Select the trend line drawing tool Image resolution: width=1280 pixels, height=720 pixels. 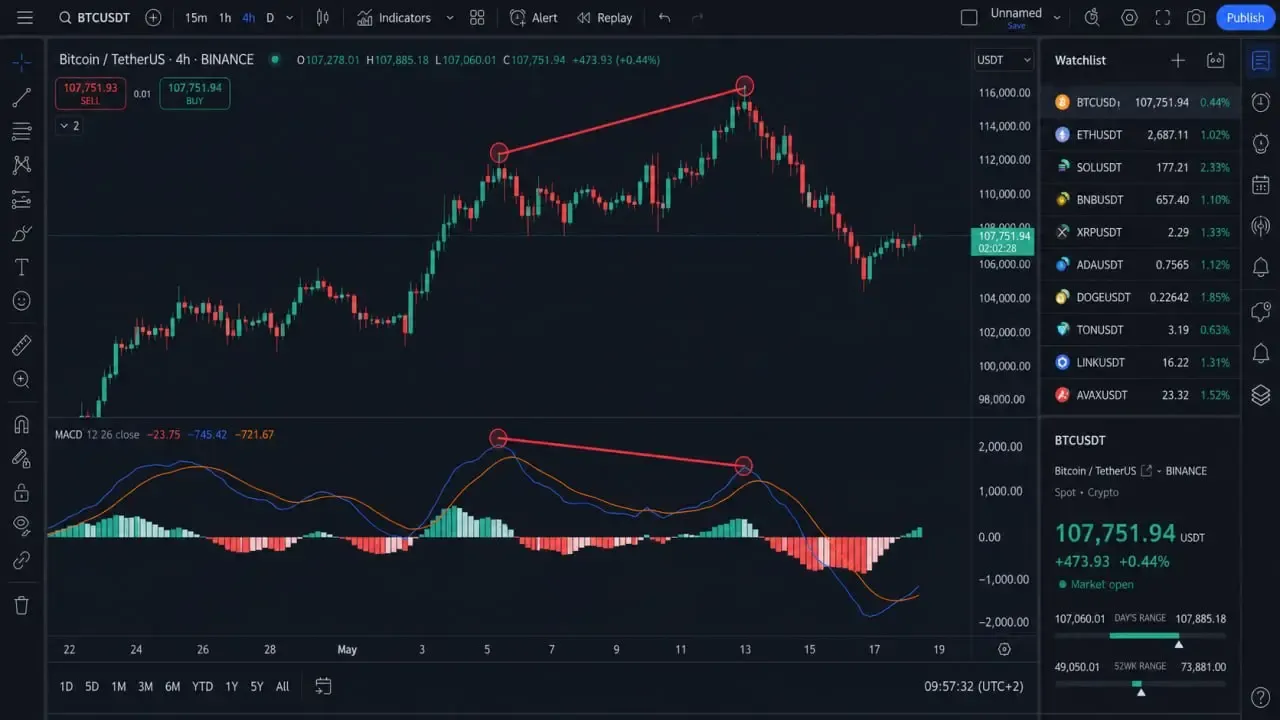click(x=21, y=97)
